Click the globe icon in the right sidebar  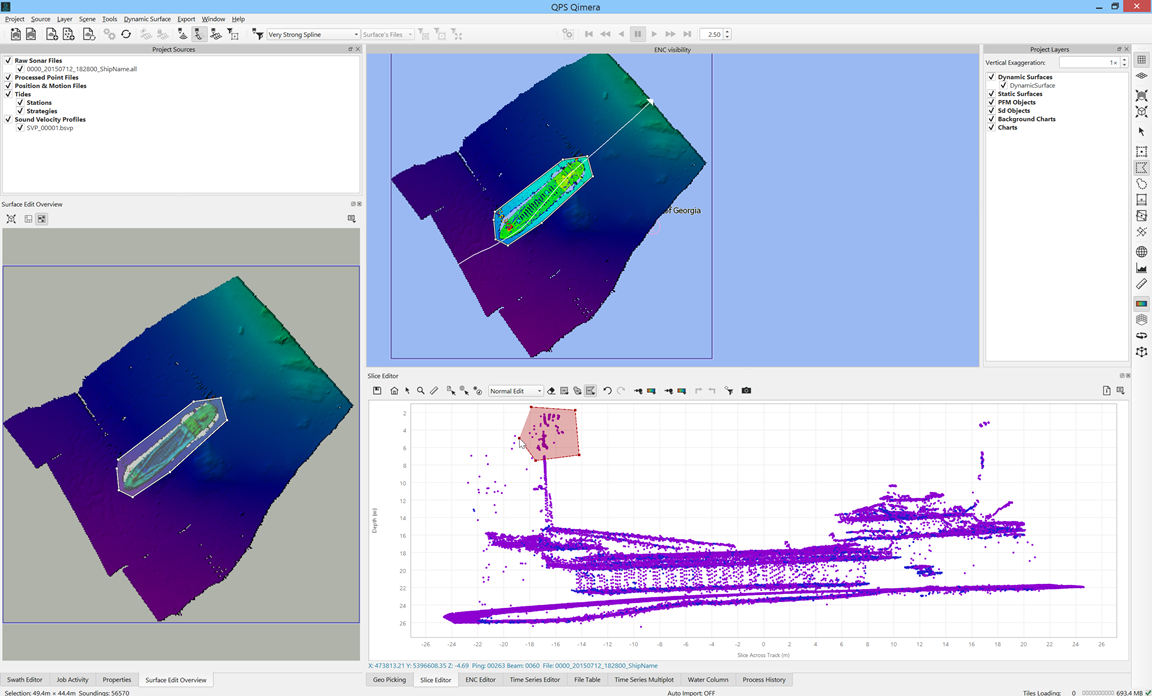1141,252
